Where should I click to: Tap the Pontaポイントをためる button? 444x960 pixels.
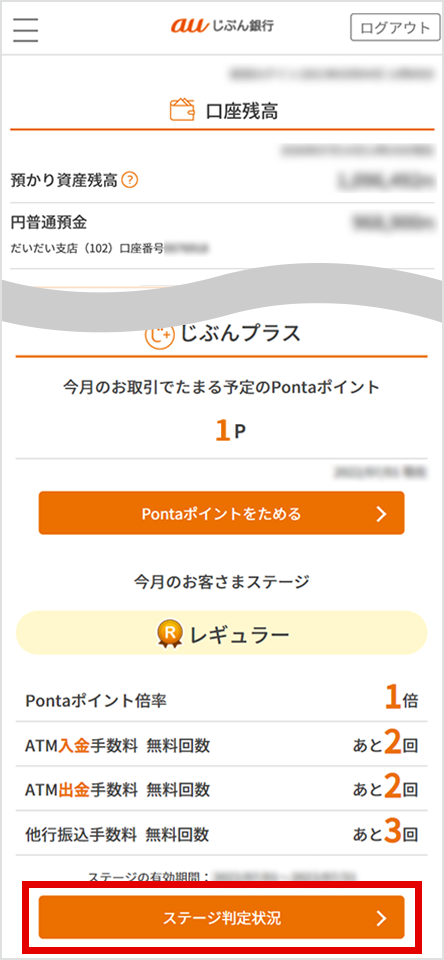222,512
